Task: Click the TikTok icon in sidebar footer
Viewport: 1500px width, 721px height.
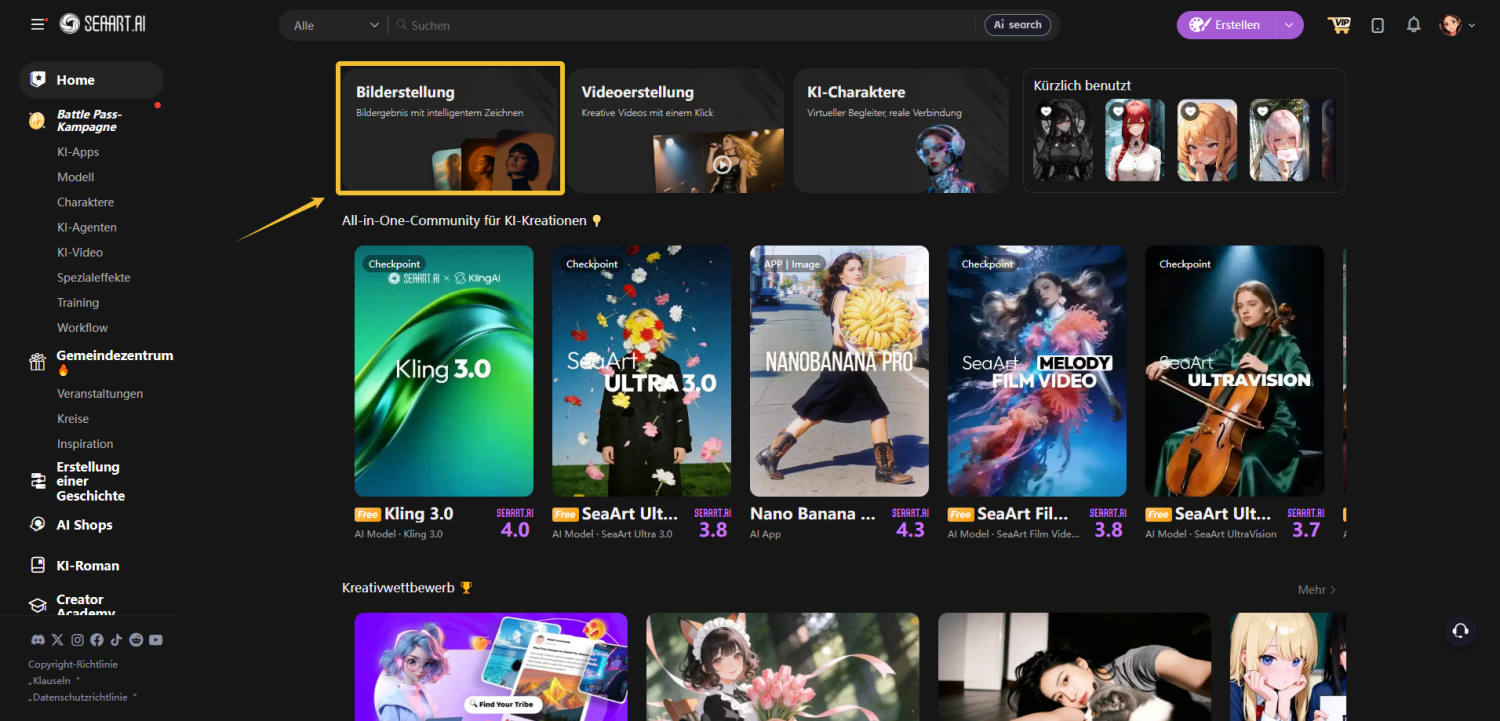Action: [116, 640]
